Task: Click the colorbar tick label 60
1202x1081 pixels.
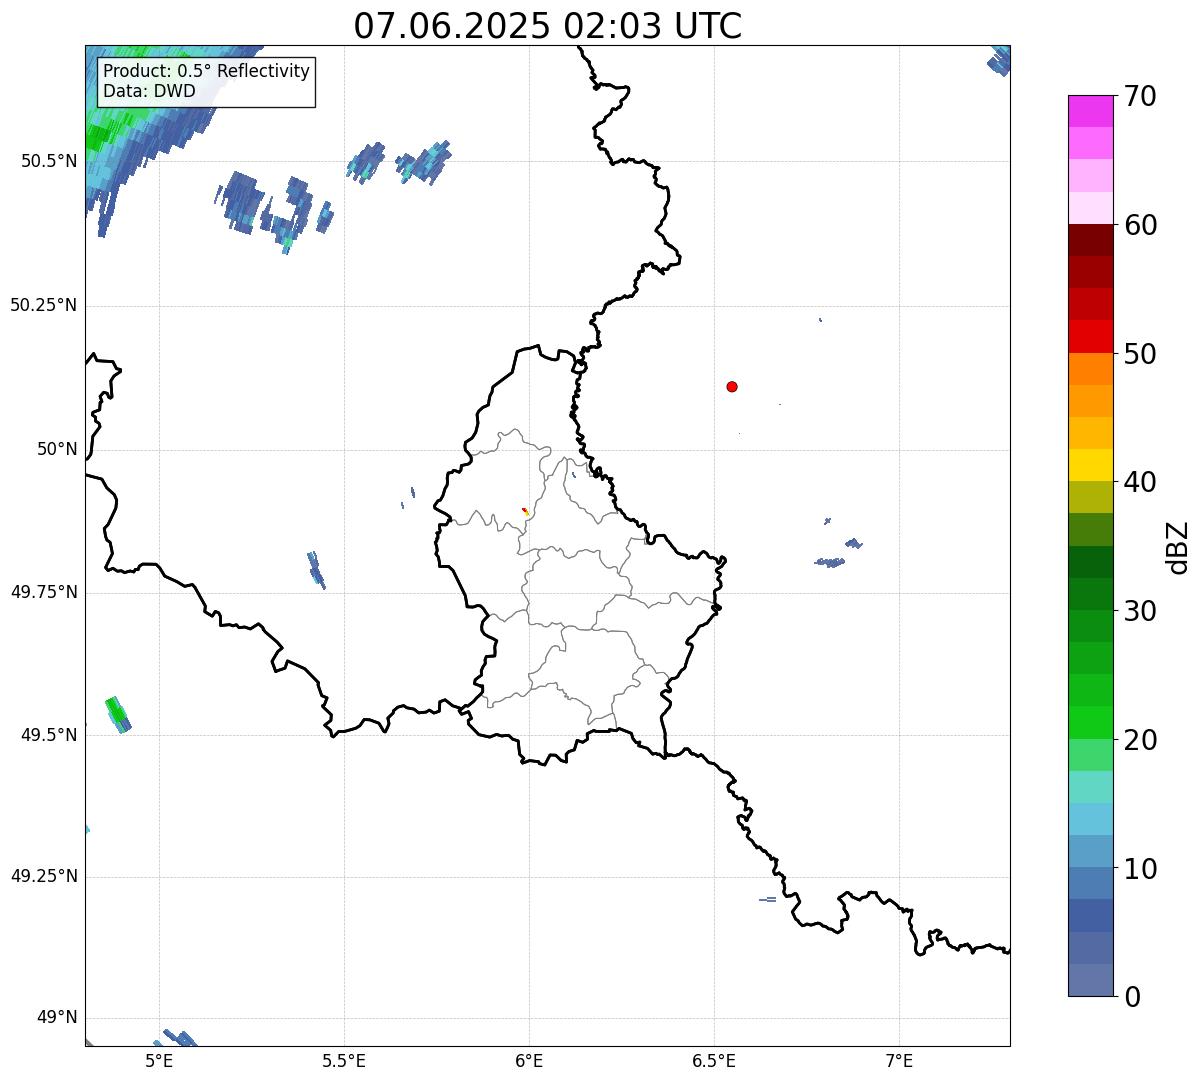Action: pos(1141,225)
